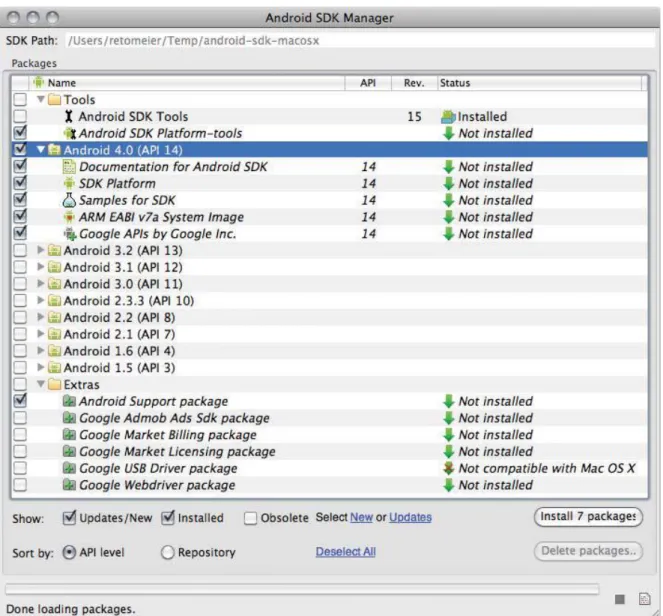Click the Samples for SDK flask icon
The width and height of the screenshot is (663, 616).
pyautogui.click(x=69, y=200)
